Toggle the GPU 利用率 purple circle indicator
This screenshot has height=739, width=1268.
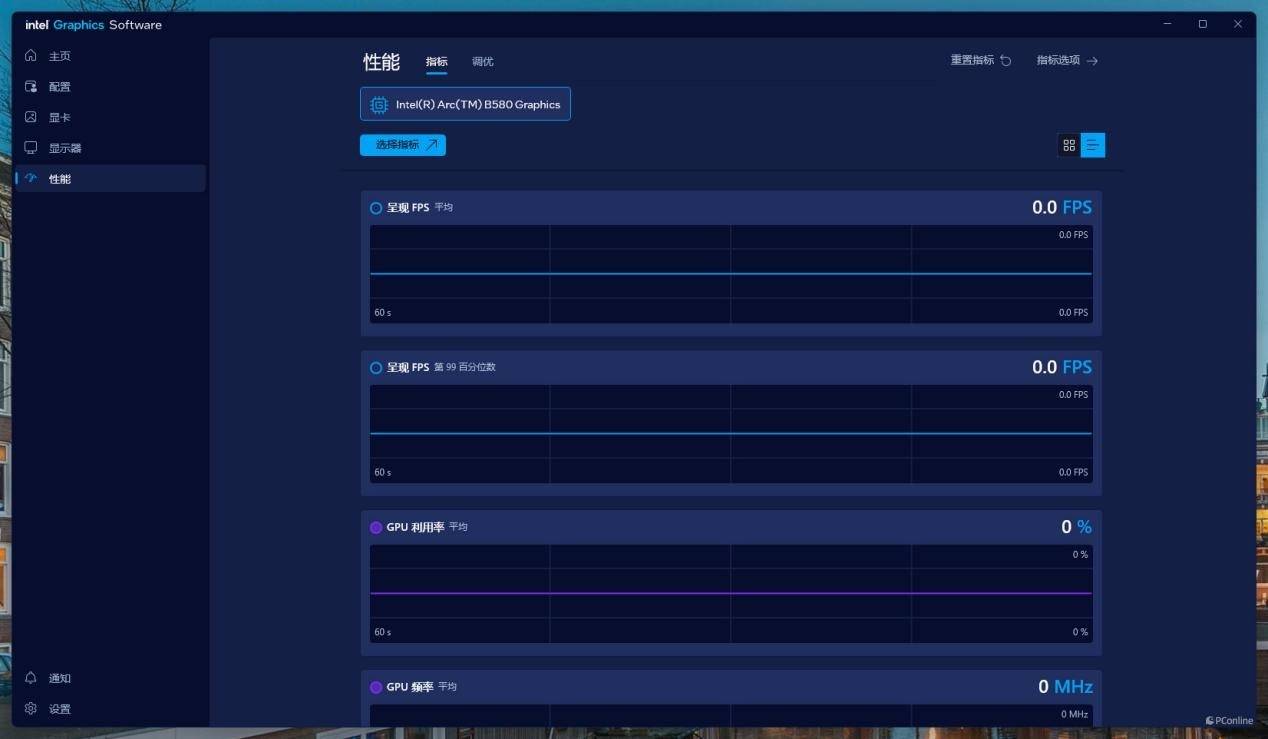coord(376,527)
